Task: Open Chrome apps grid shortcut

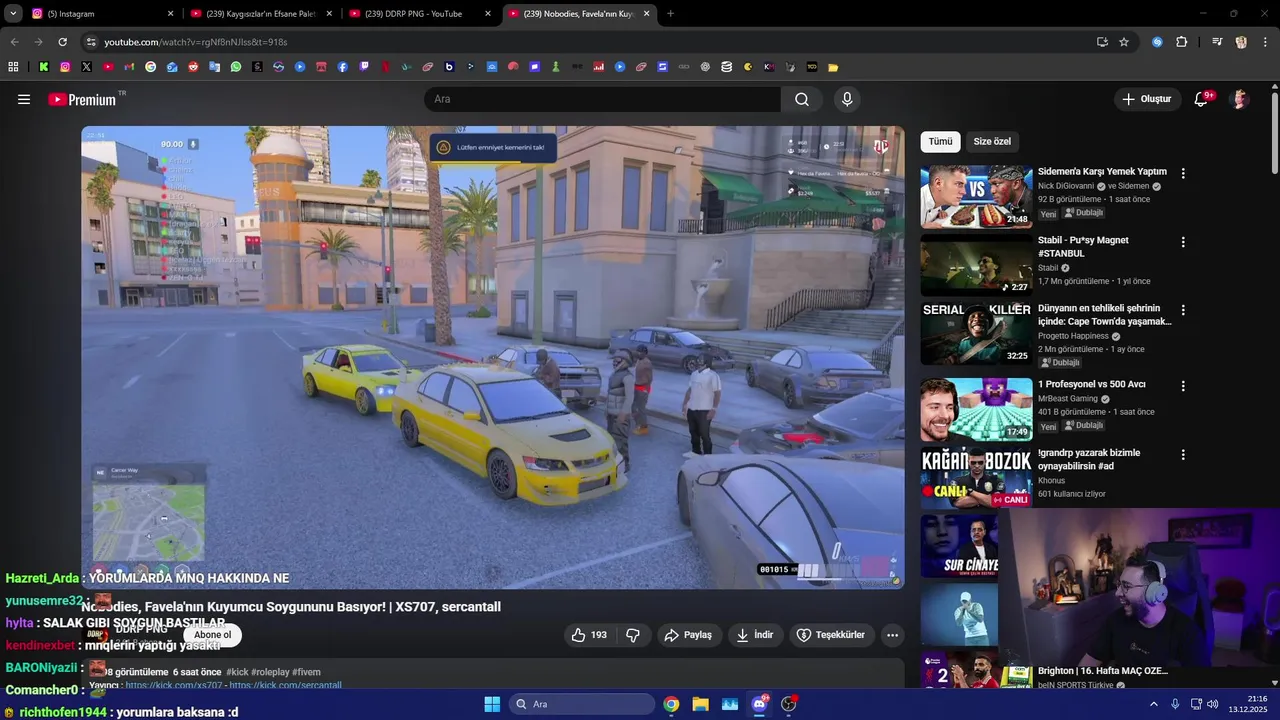Action: (13, 67)
